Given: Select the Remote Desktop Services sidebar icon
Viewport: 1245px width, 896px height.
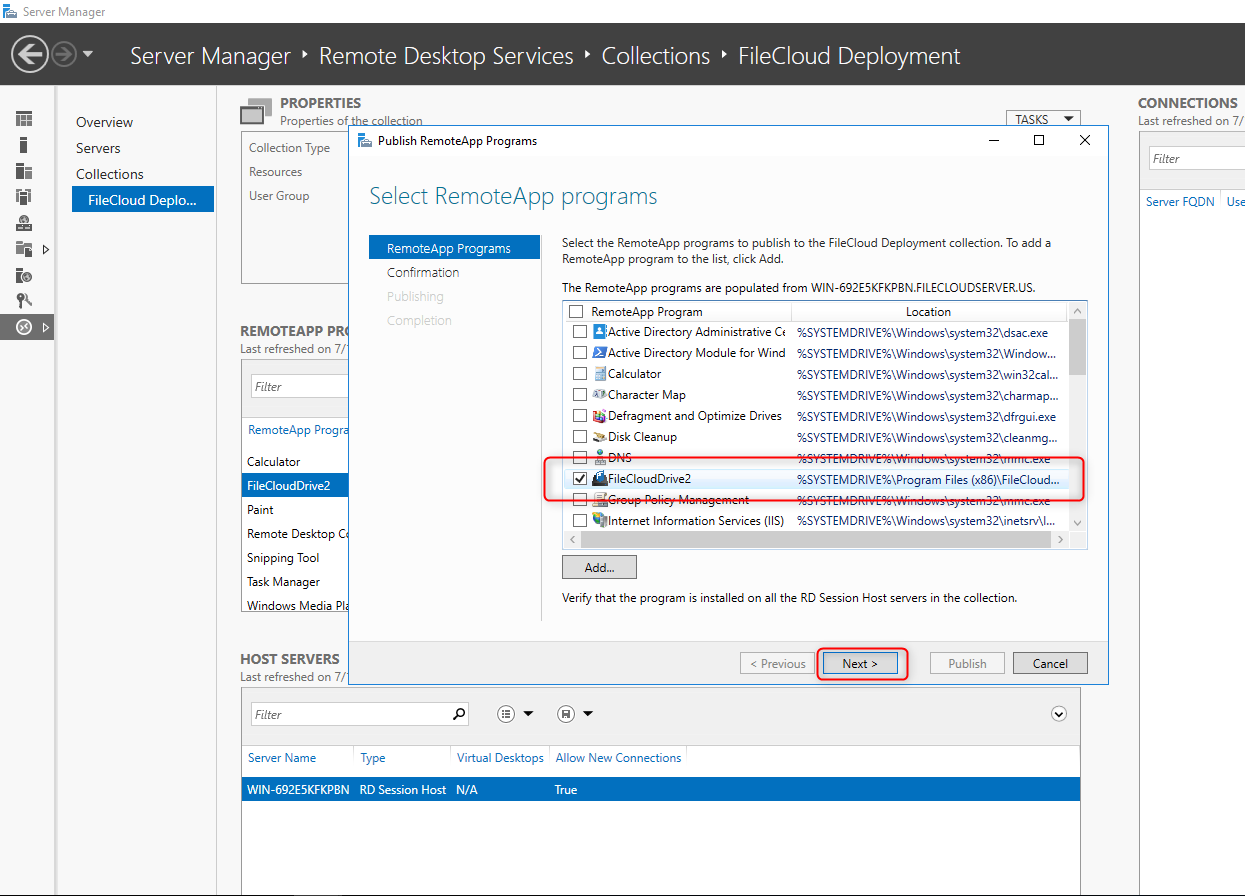Looking at the screenshot, I should point(24,327).
